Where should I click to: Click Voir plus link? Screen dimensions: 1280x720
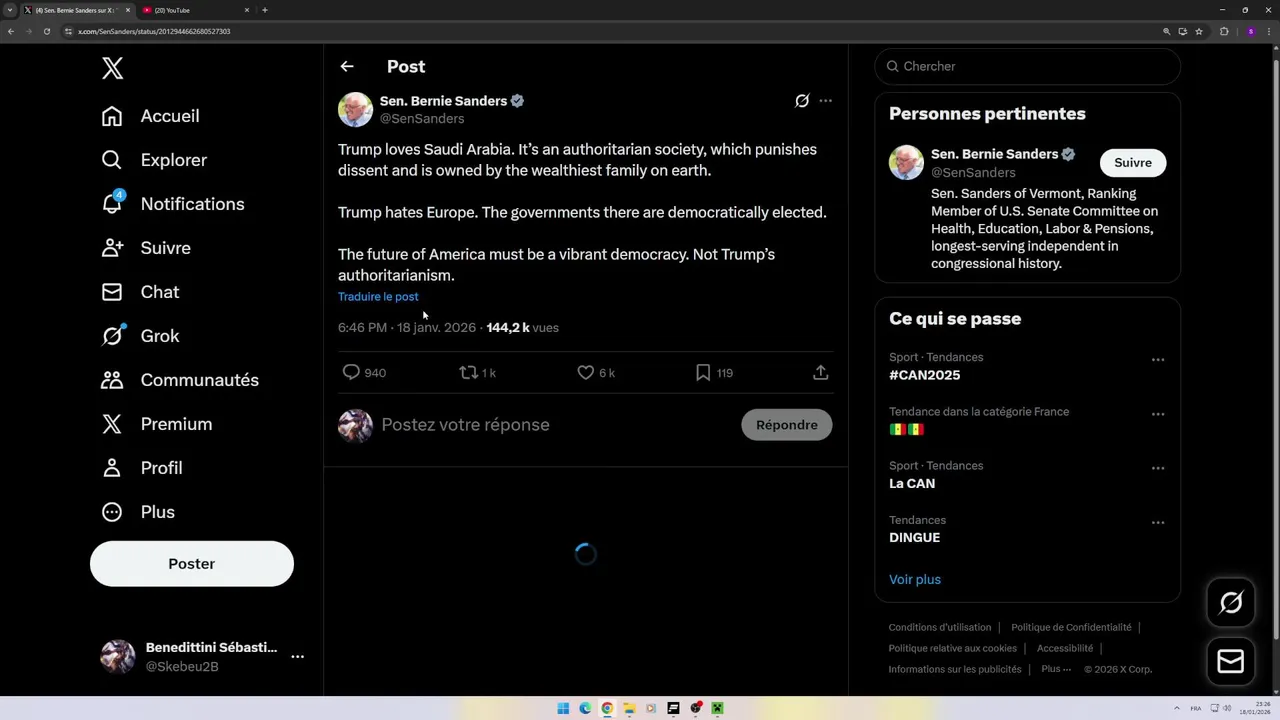tap(915, 580)
